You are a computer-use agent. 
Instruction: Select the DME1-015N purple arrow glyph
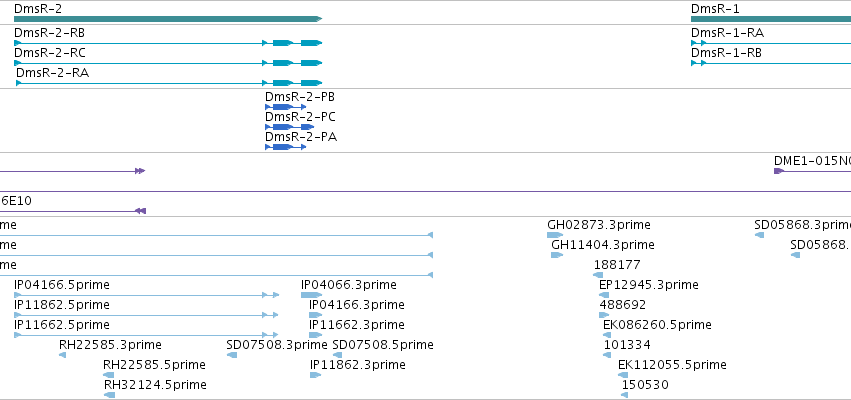779,171
